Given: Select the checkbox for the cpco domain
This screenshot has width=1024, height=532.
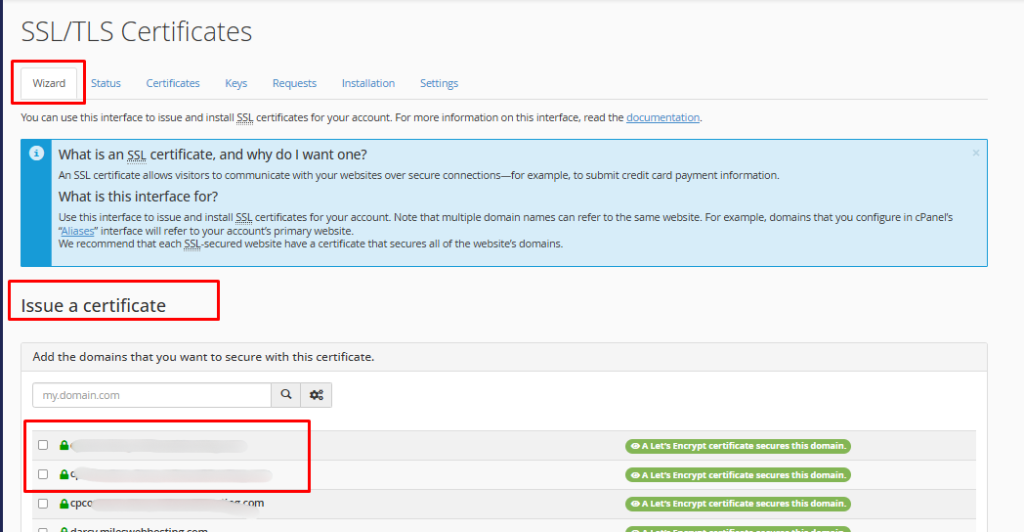Looking at the screenshot, I should click(42, 503).
